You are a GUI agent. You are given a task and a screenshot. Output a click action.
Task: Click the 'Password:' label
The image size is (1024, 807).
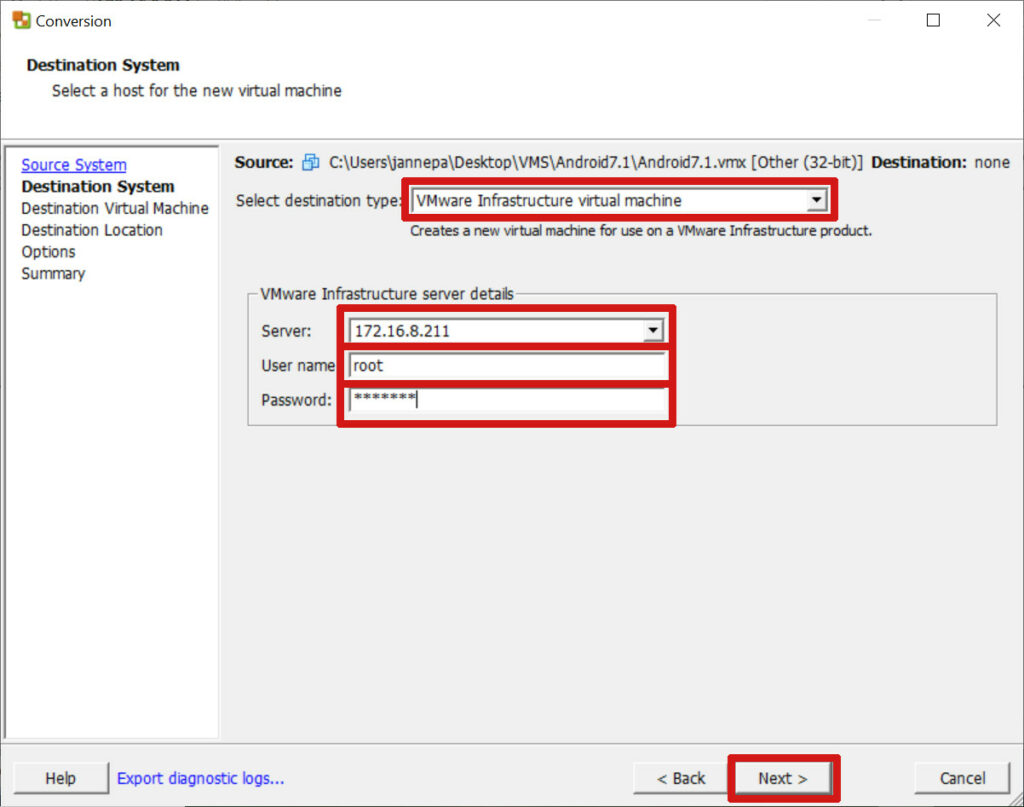(x=296, y=400)
